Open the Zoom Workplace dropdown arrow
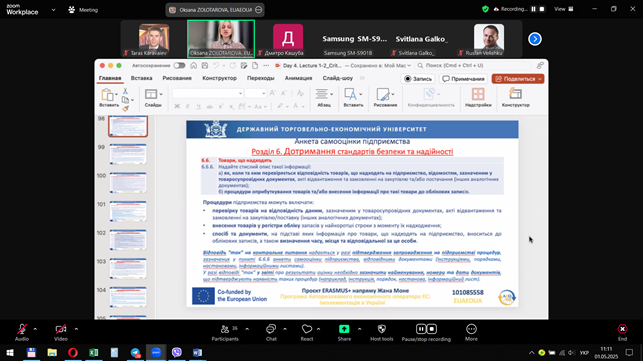 coord(53,10)
